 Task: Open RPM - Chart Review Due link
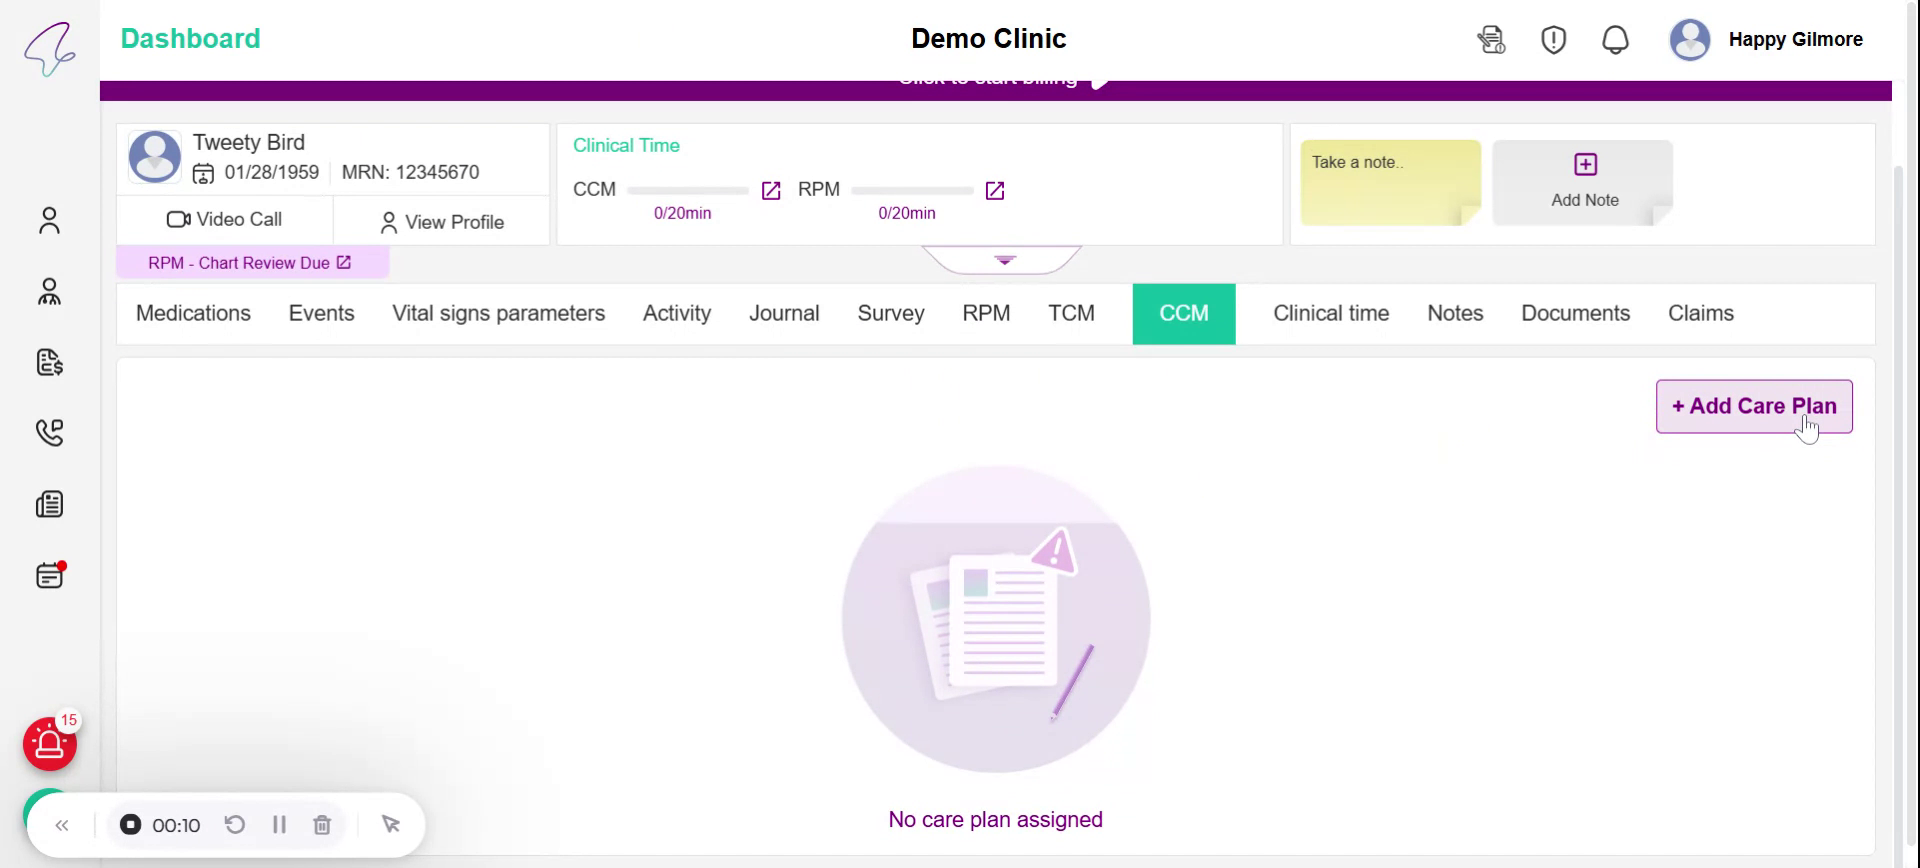point(250,263)
